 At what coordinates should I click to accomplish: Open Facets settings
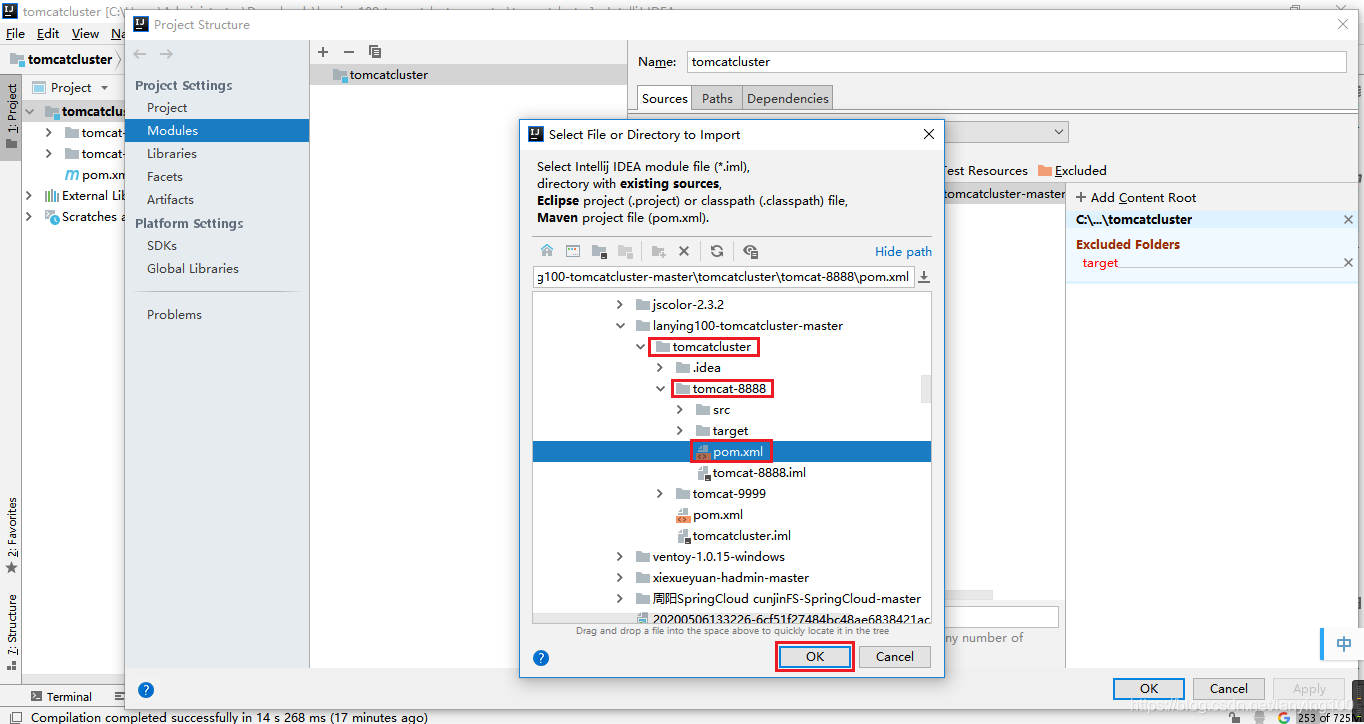(x=165, y=177)
